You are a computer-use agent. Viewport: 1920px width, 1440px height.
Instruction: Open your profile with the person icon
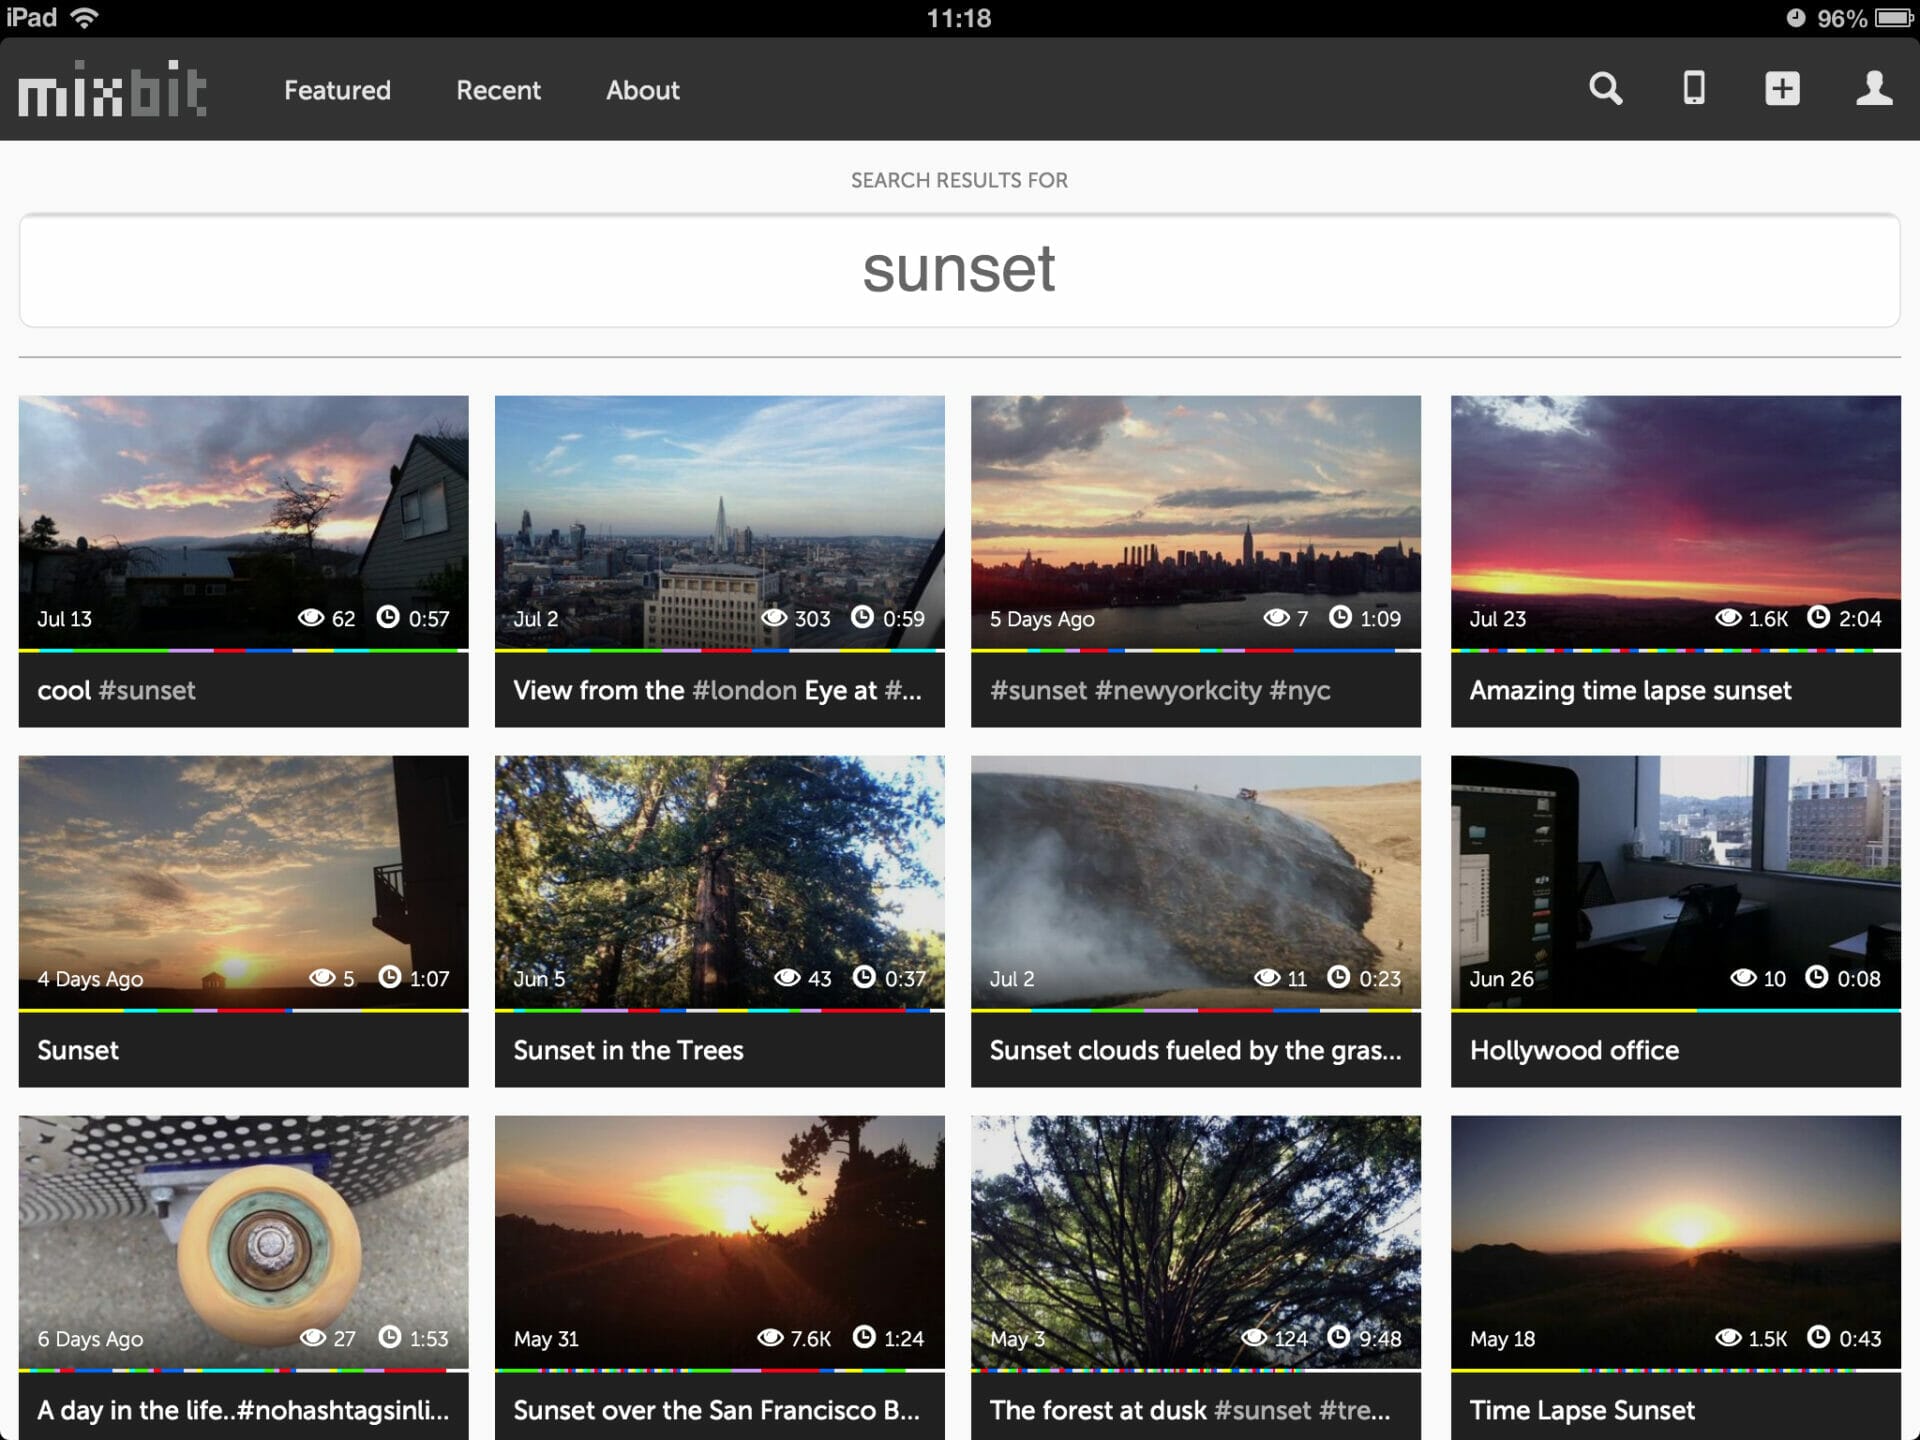pos(1874,89)
